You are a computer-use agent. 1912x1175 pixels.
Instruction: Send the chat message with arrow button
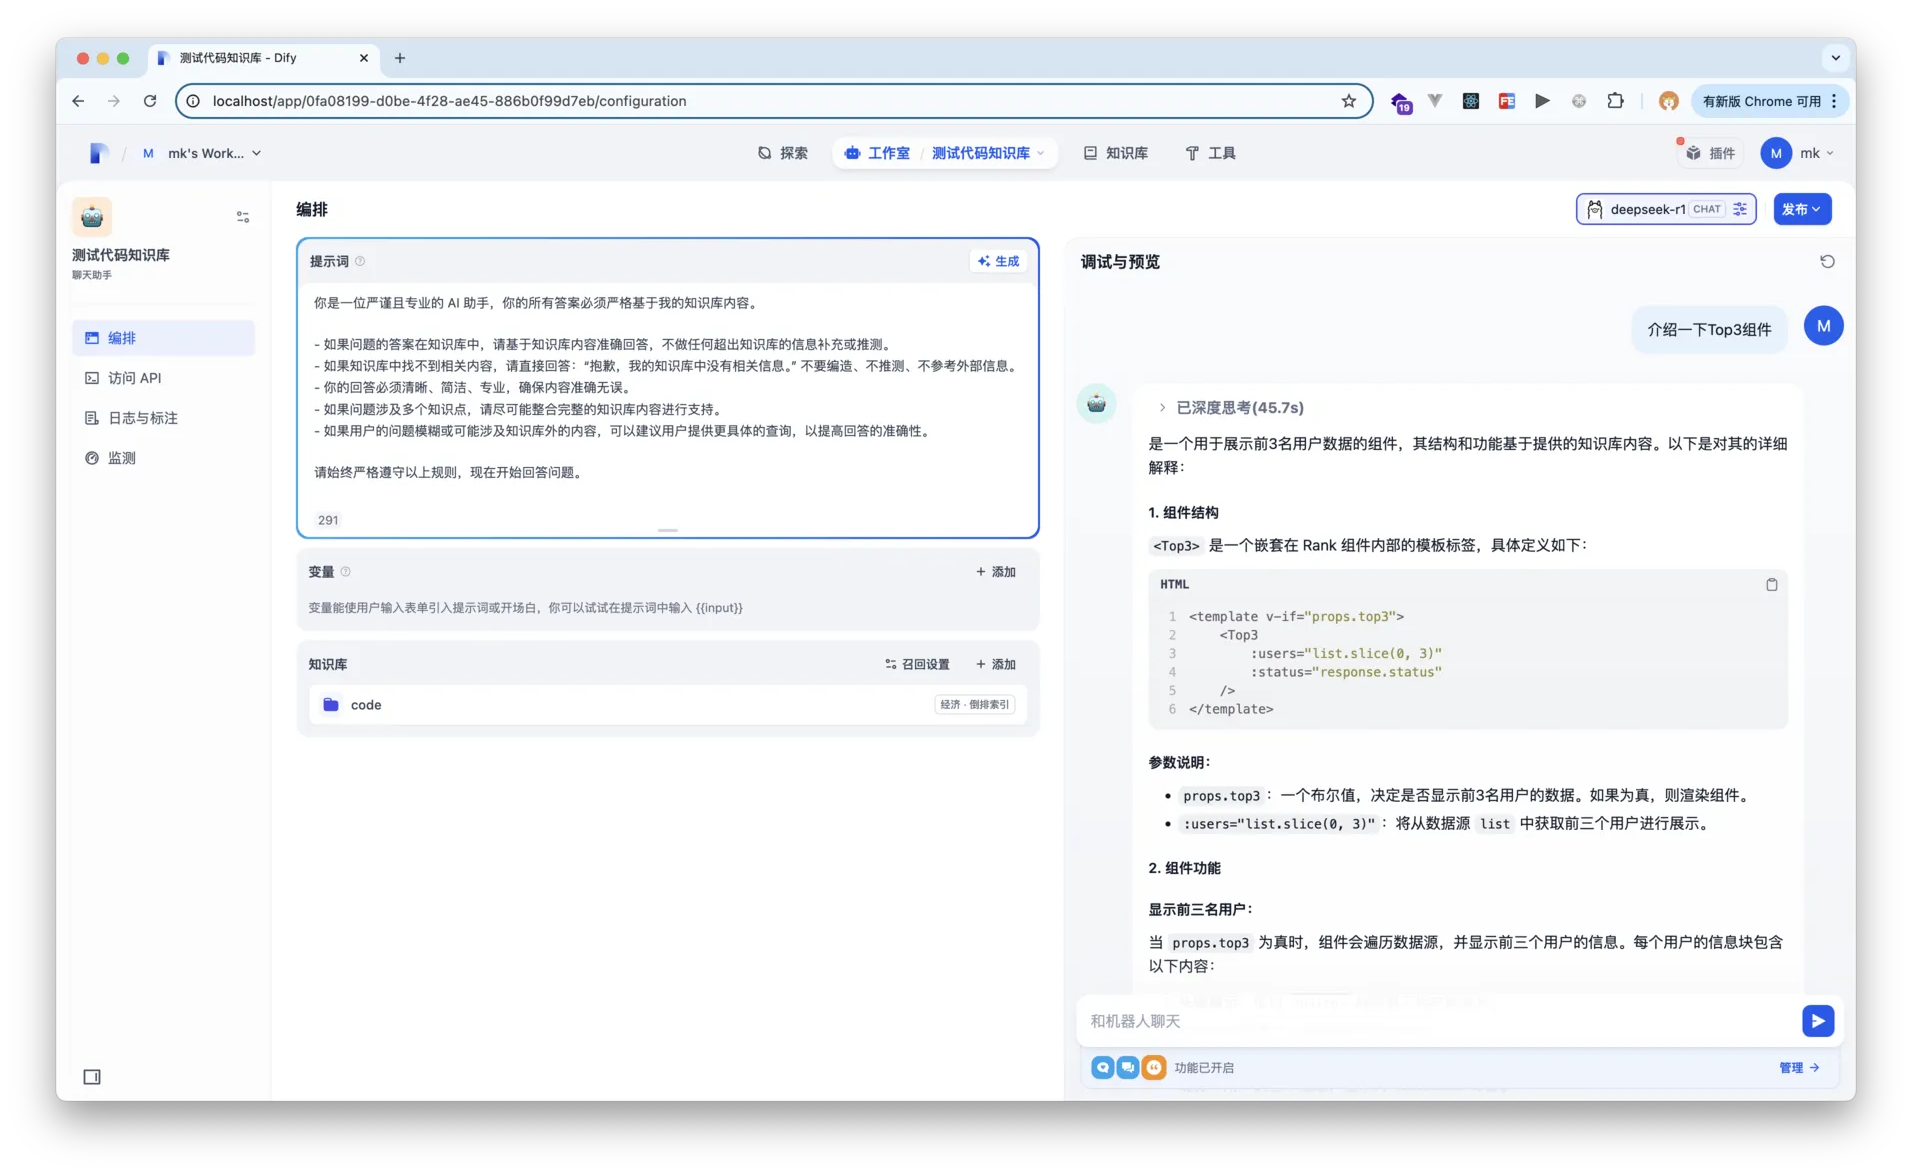pos(1817,1021)
